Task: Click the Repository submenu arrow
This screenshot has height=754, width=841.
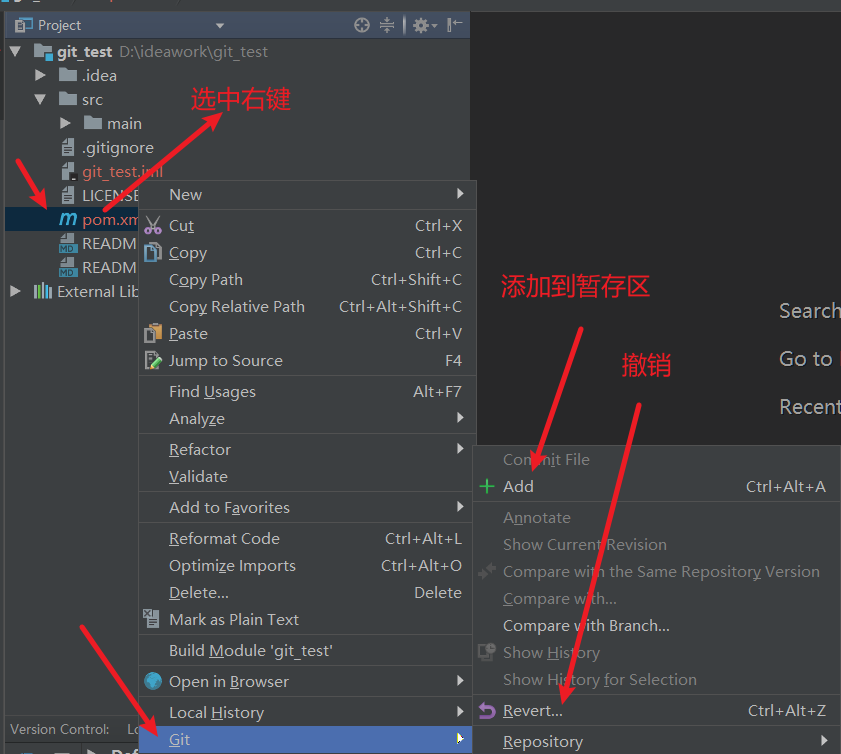Action: (824, 741)
